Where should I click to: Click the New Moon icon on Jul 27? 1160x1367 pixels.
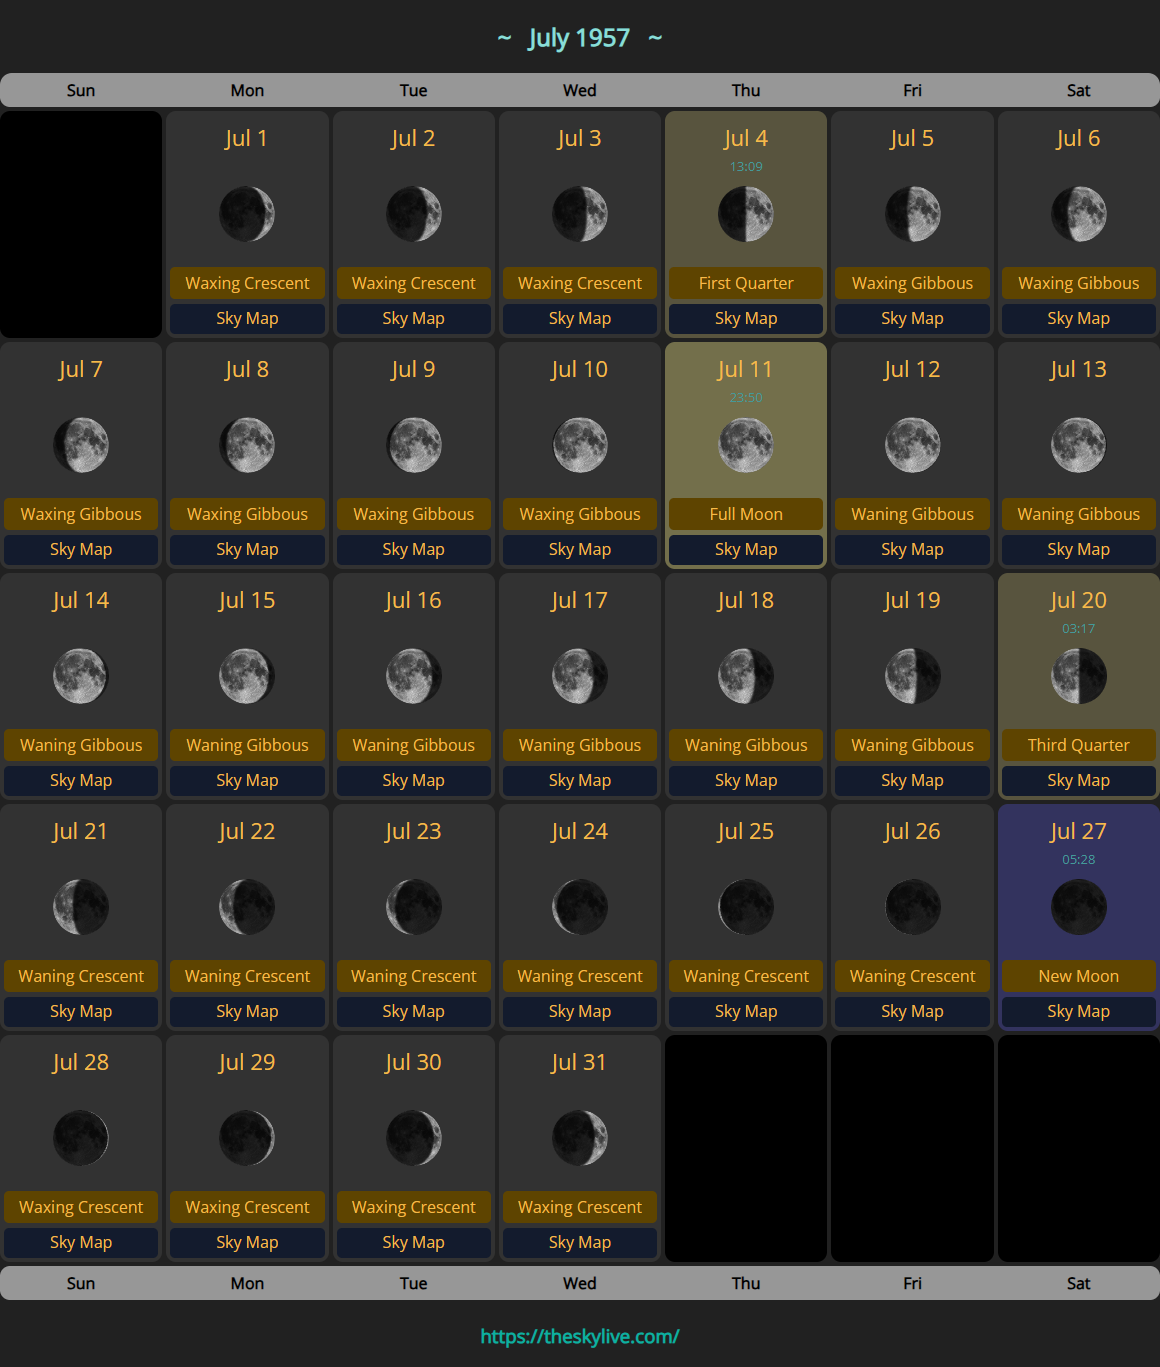click(1078, 907)
